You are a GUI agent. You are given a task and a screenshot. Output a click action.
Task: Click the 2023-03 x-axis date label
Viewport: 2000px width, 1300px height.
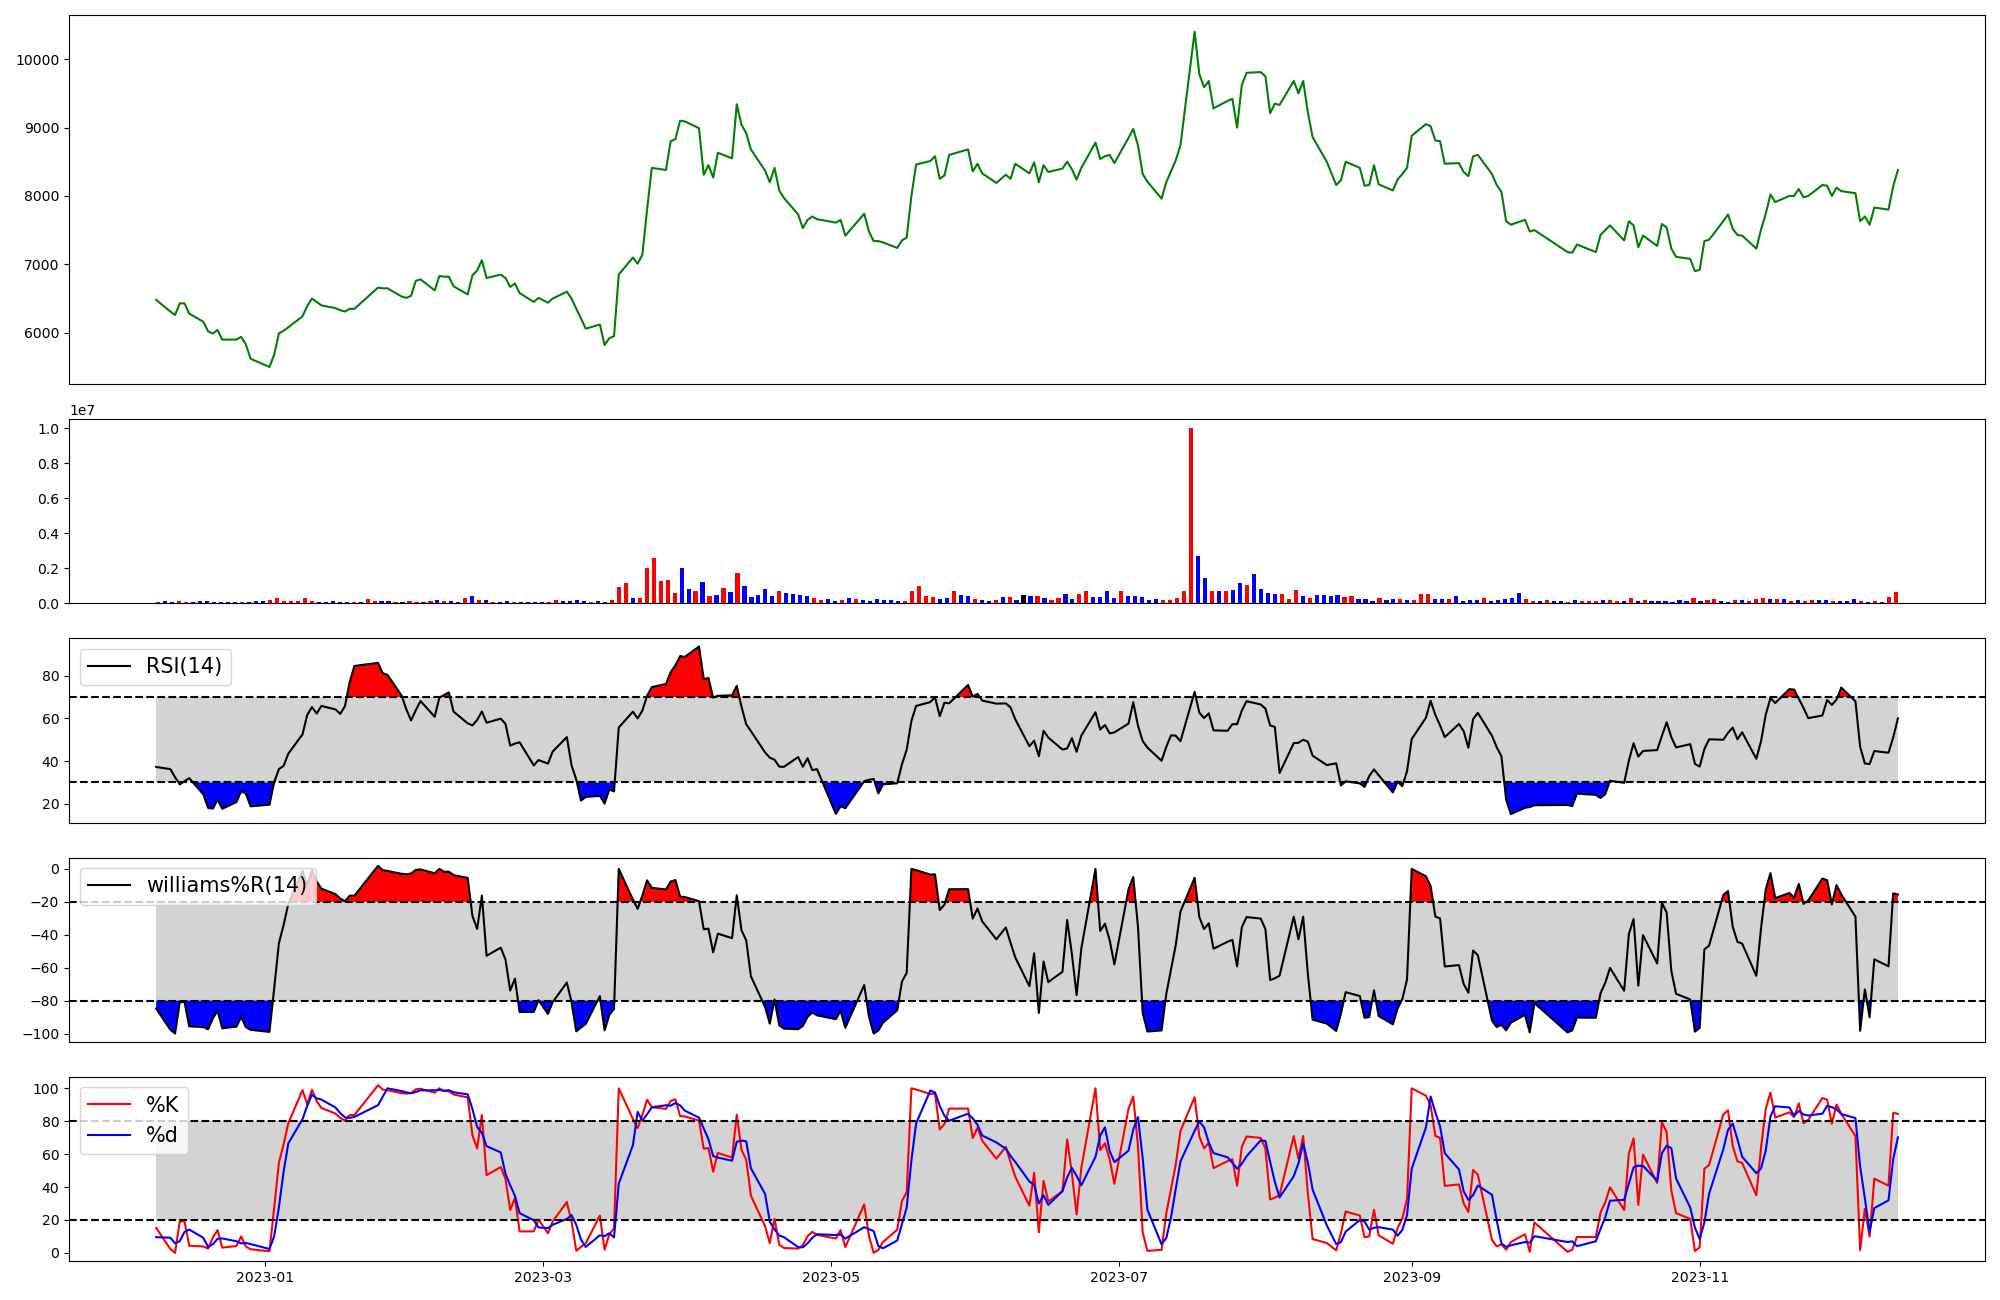(542, 1277)
